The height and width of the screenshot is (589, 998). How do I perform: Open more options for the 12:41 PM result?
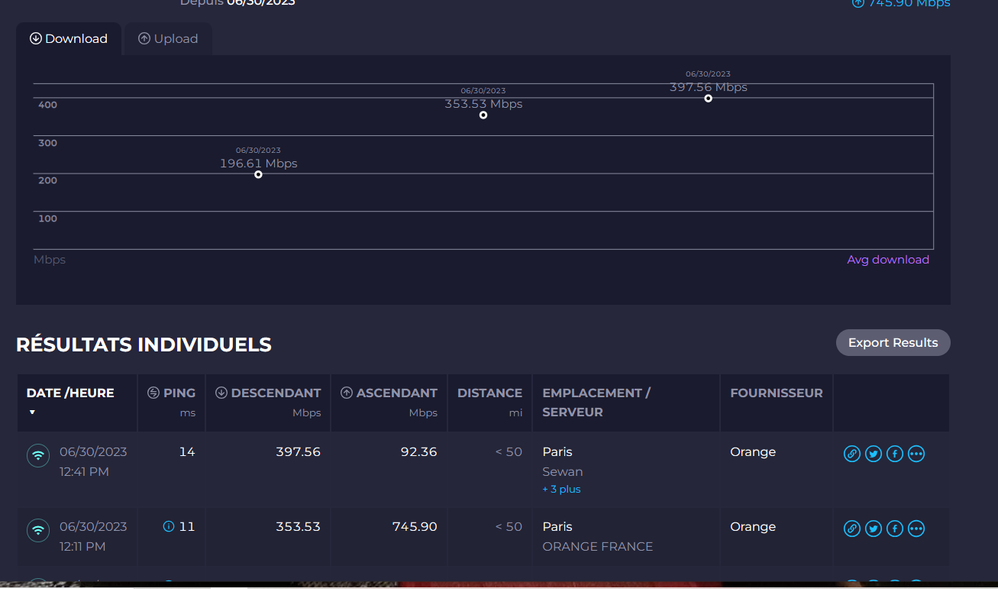pyautogui.click(x=916, y=454)
